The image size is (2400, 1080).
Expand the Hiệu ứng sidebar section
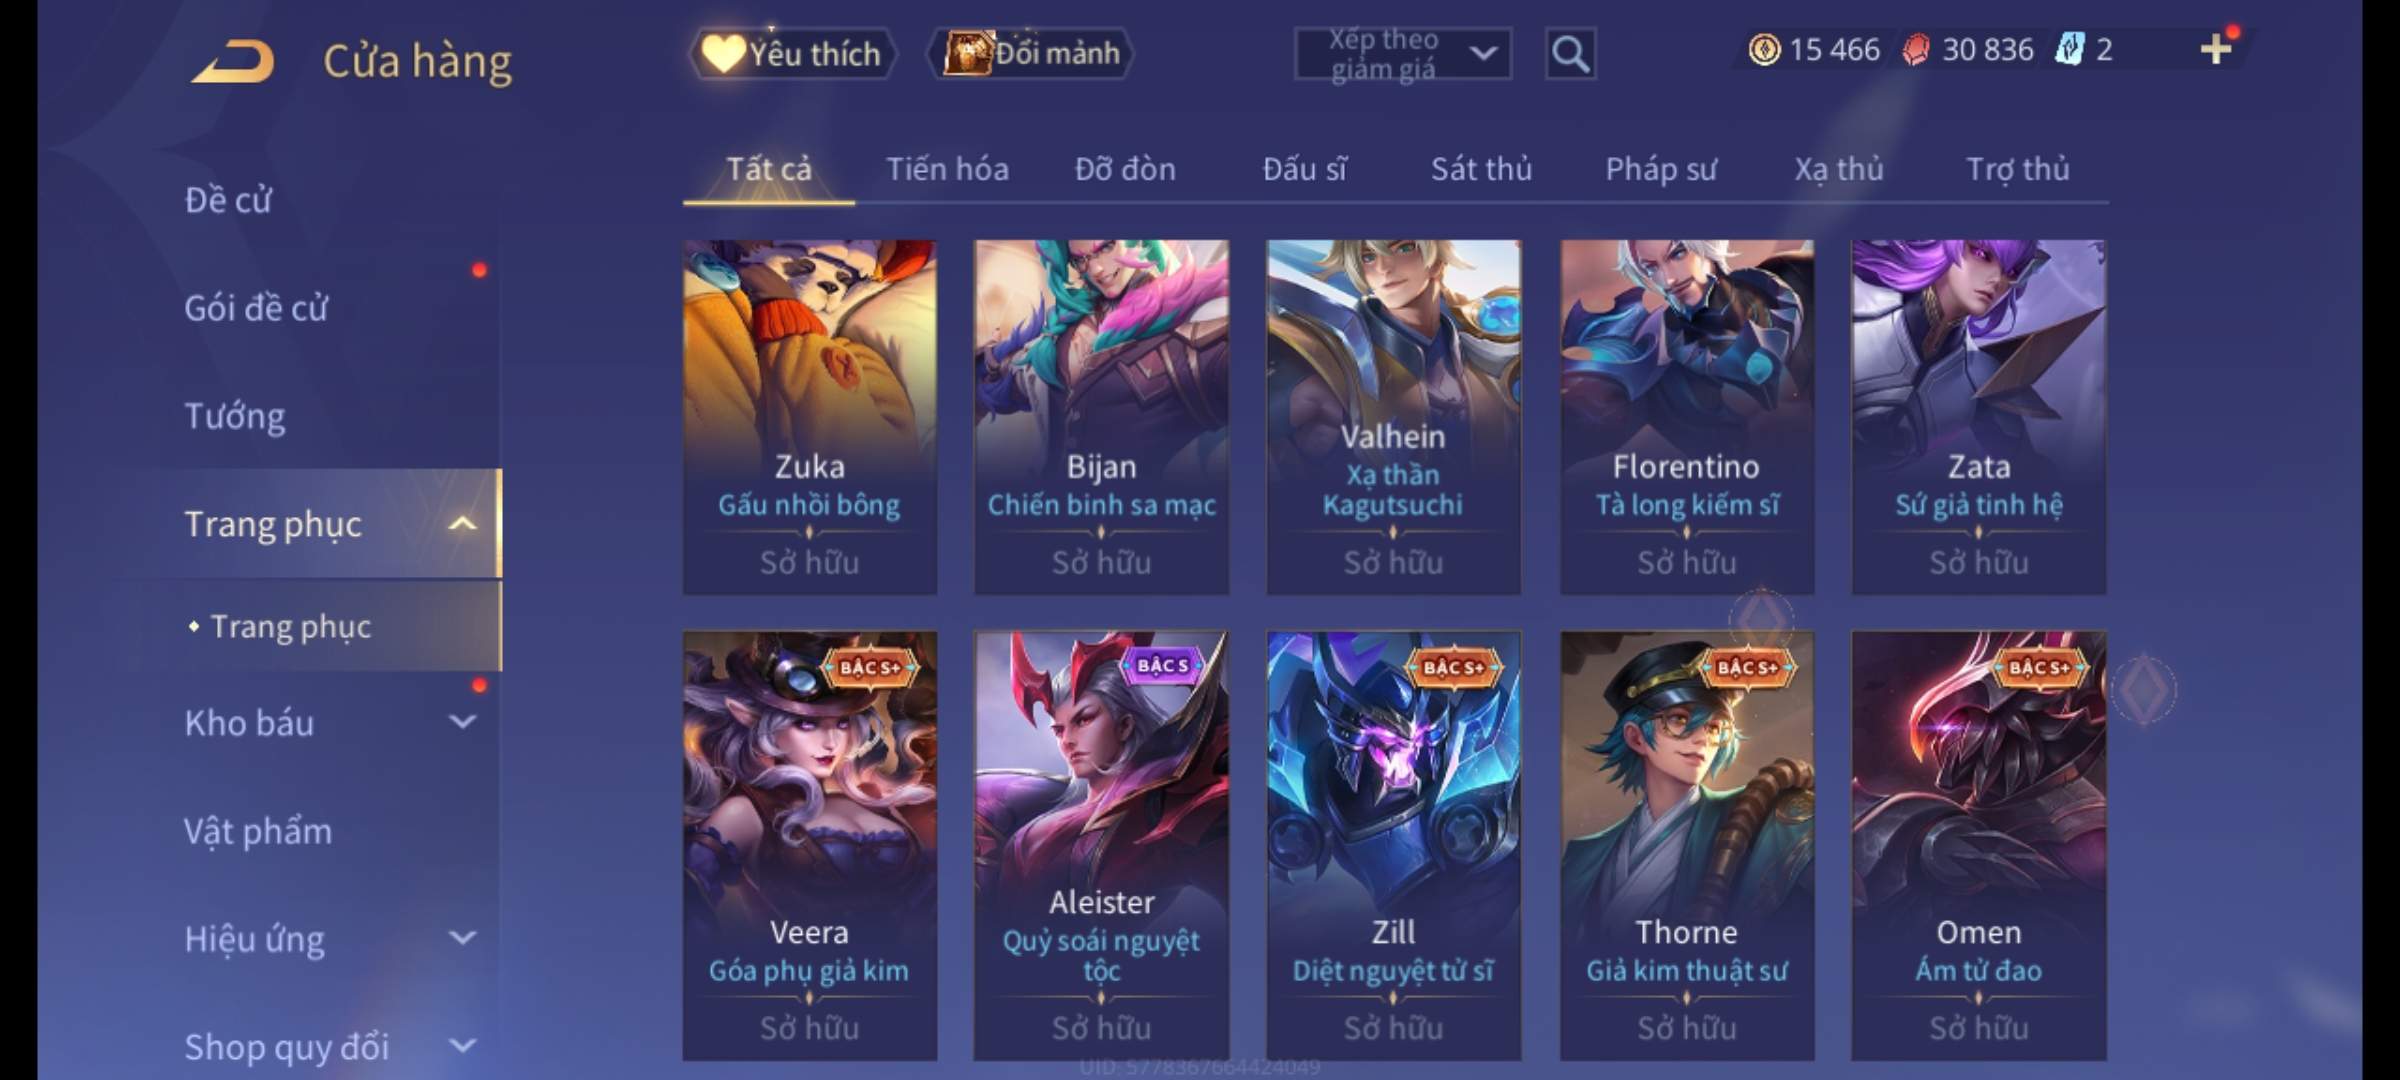click(x=462, y=938)
